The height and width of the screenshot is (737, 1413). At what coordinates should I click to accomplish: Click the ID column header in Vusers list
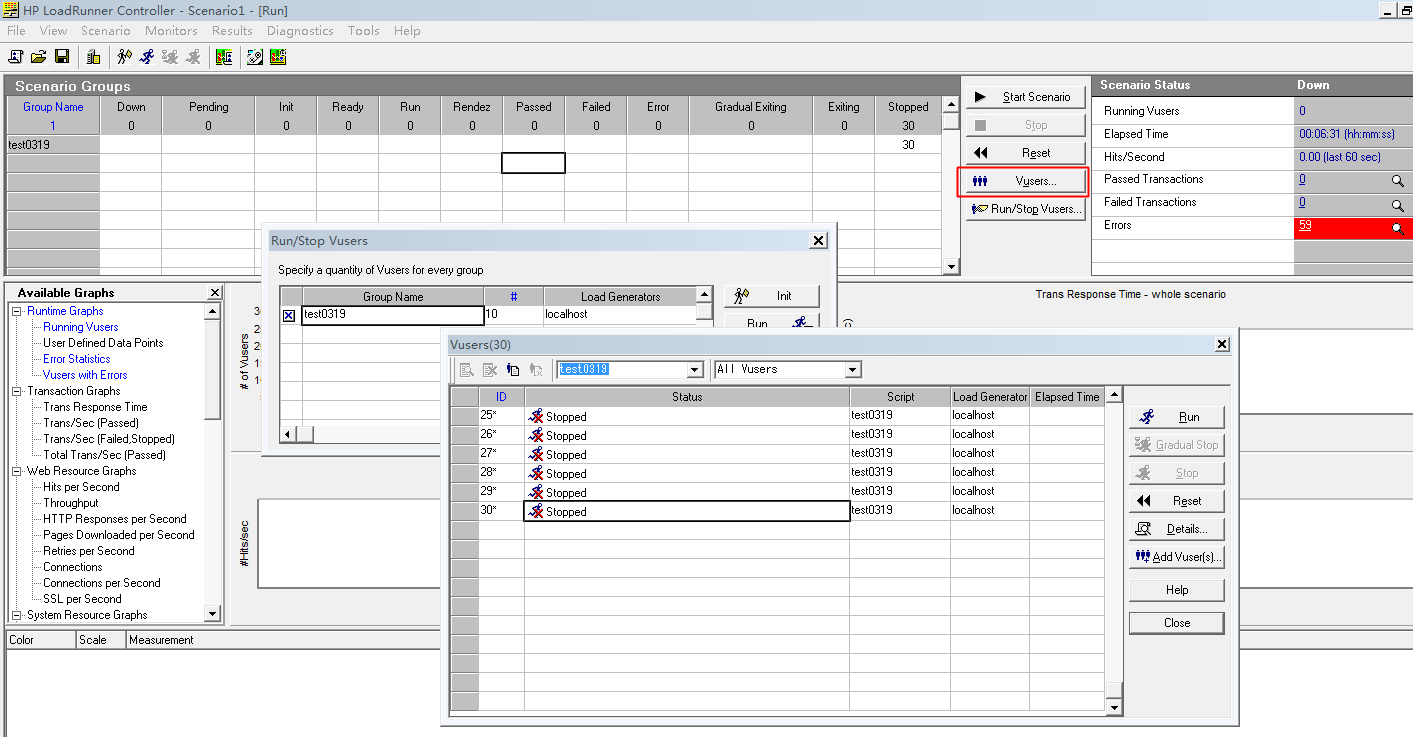501,397
